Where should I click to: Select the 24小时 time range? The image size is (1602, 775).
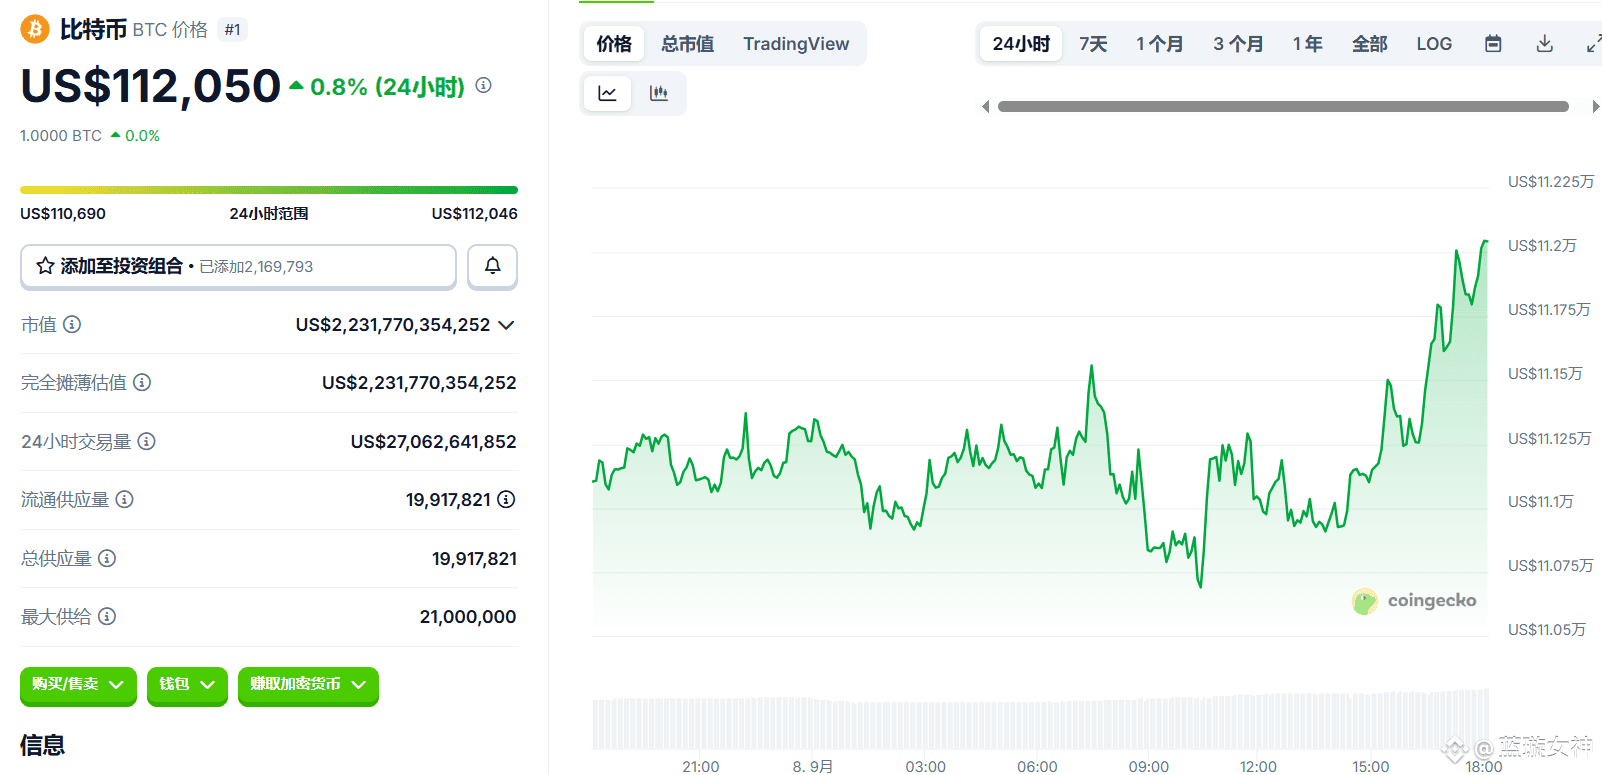pos(1021,44)
